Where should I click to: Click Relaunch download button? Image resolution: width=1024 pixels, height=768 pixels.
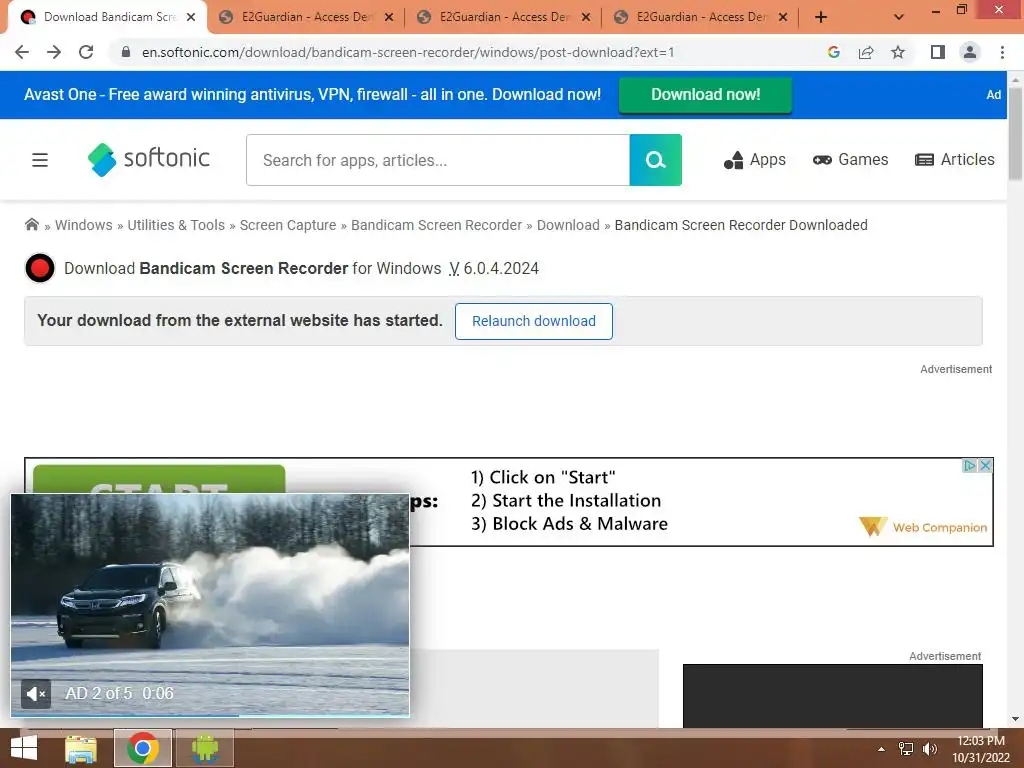pos(534,321)
